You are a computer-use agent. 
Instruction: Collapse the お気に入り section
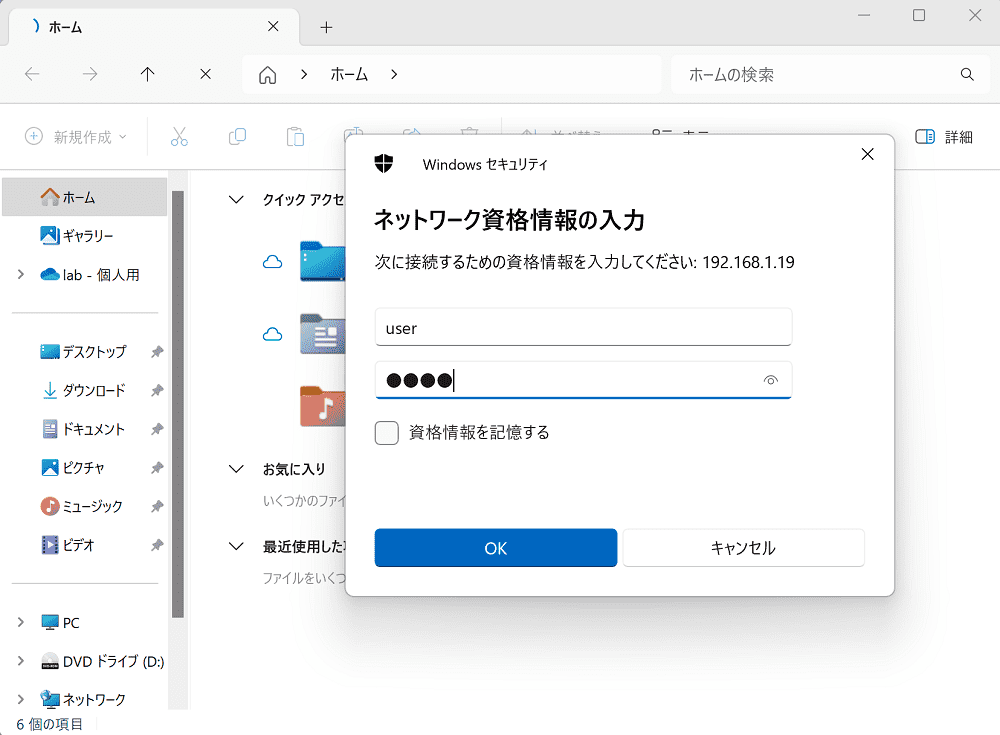[236, 469]
